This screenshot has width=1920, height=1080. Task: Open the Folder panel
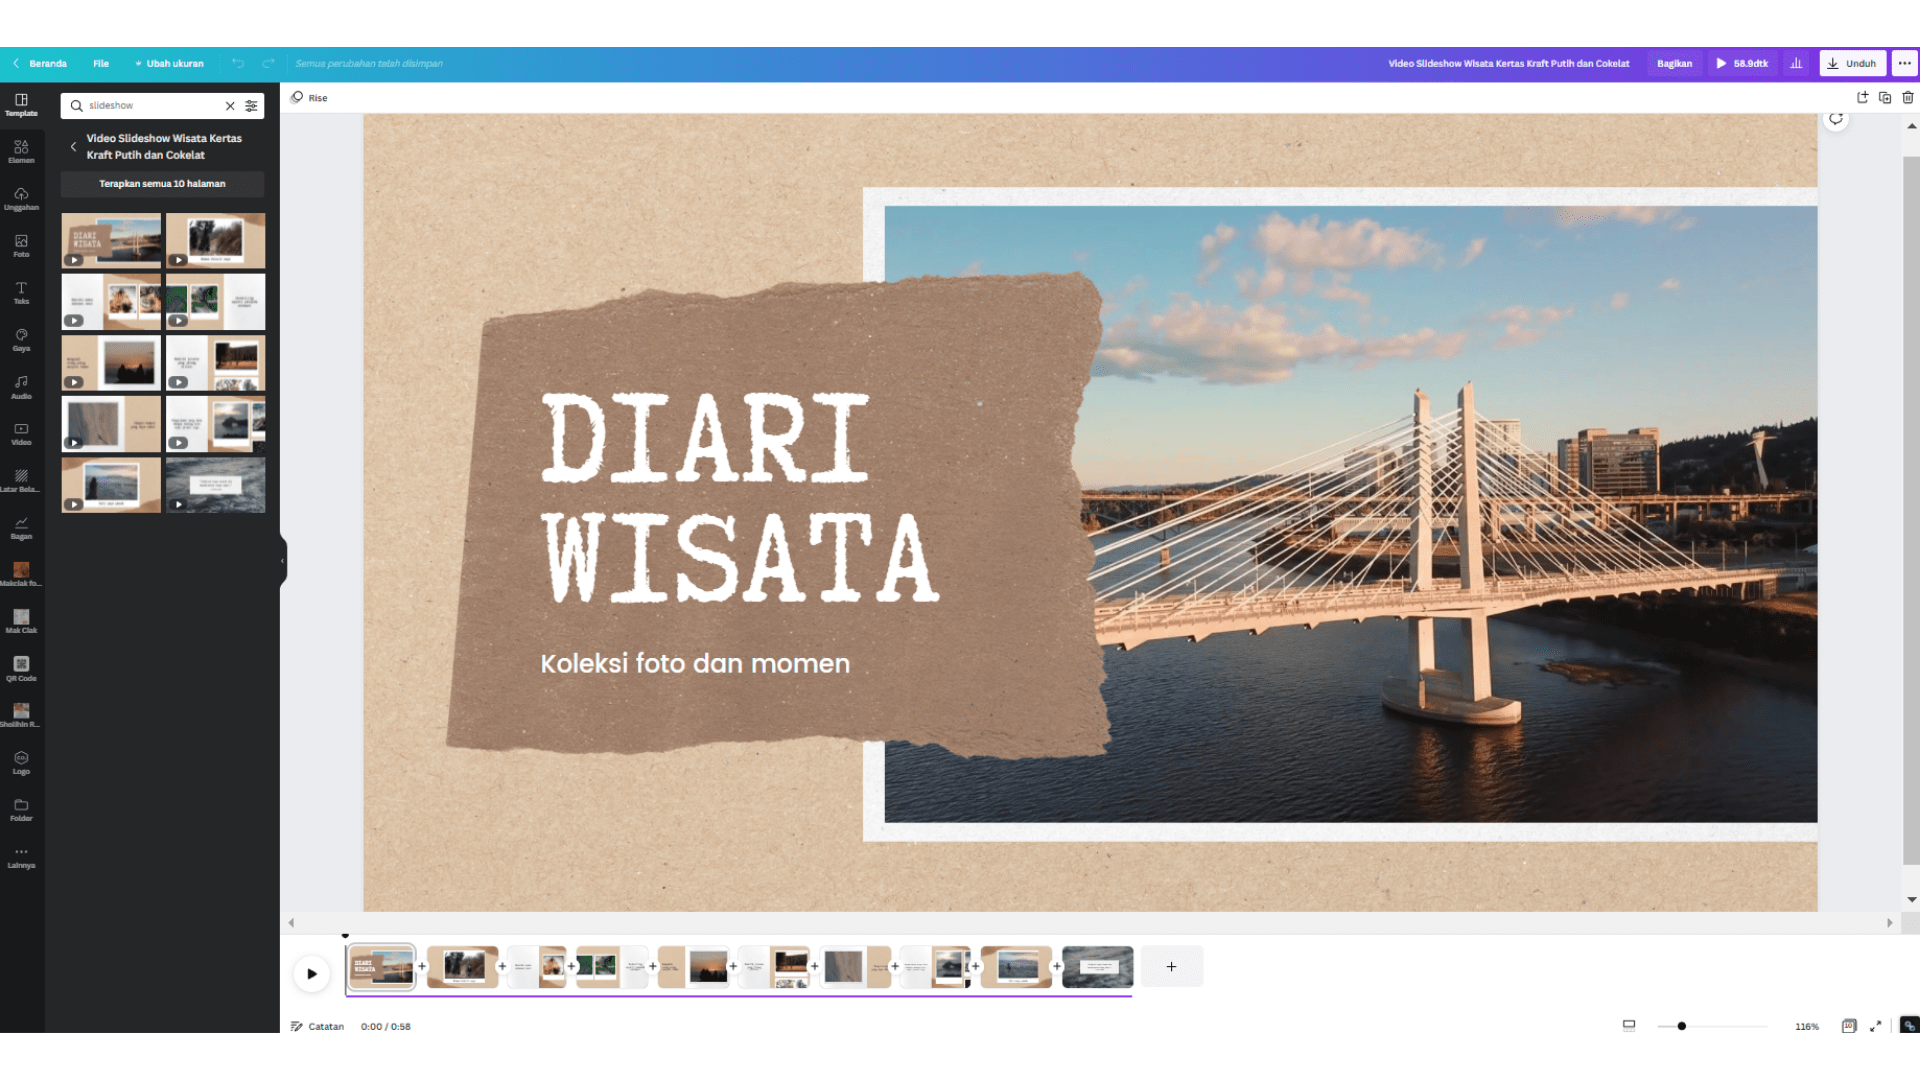[21, 809]
